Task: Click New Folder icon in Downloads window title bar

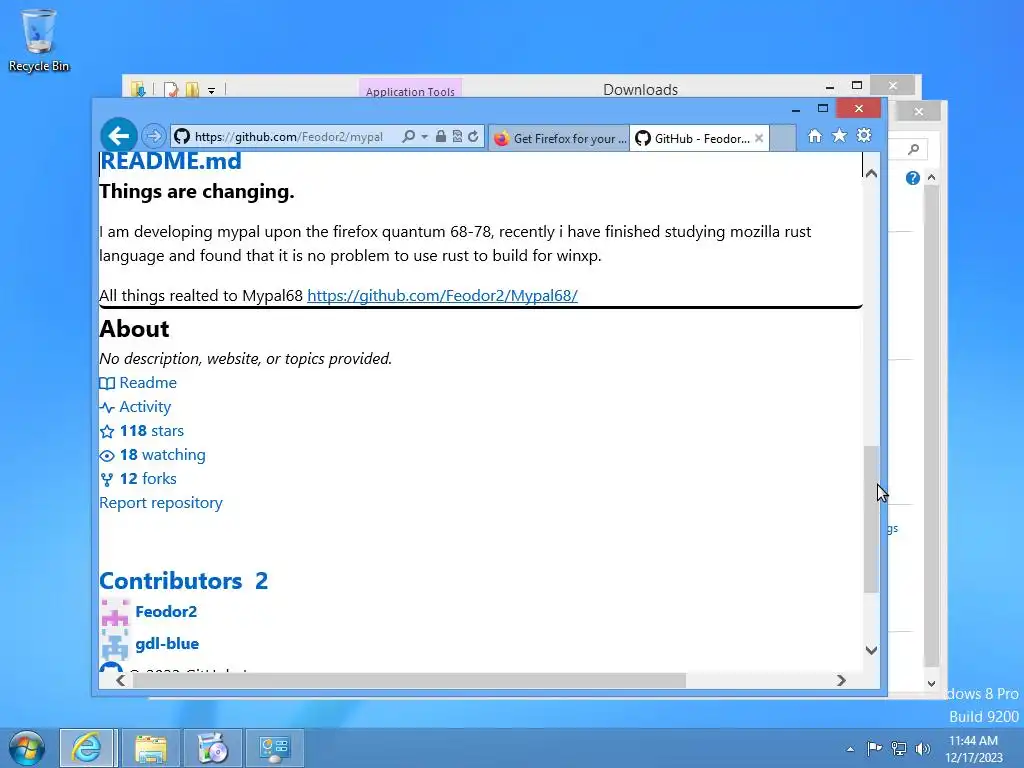Action: click(x=192, y=89)
